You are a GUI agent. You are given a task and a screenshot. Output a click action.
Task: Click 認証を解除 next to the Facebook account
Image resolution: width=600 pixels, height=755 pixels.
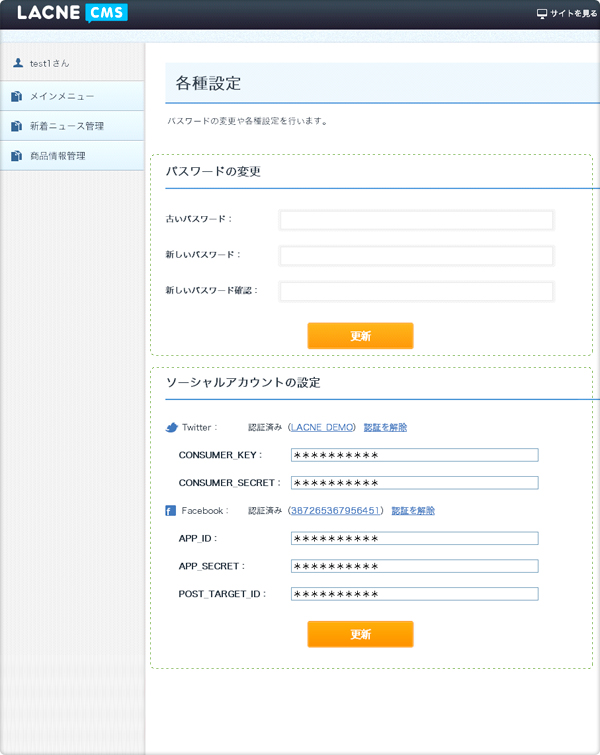coord(413,510)
